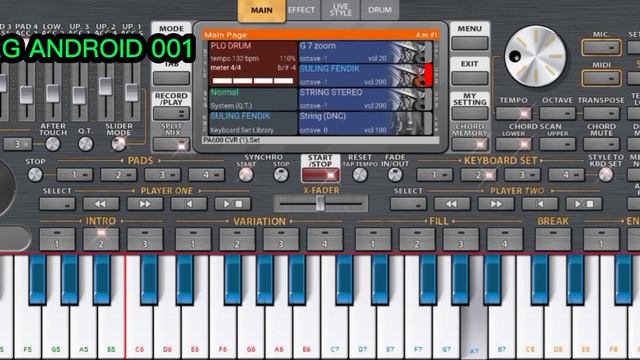This screenshot has width=640, height=360.
Task: Trigger PAD 2
Action: [x=118, y=175]
